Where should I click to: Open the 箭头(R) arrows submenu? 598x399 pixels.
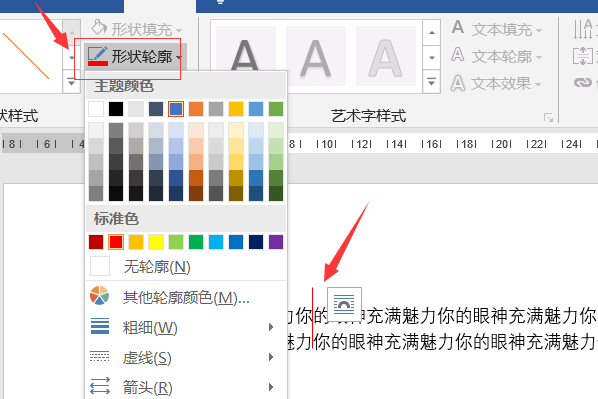tap(186, 387)
